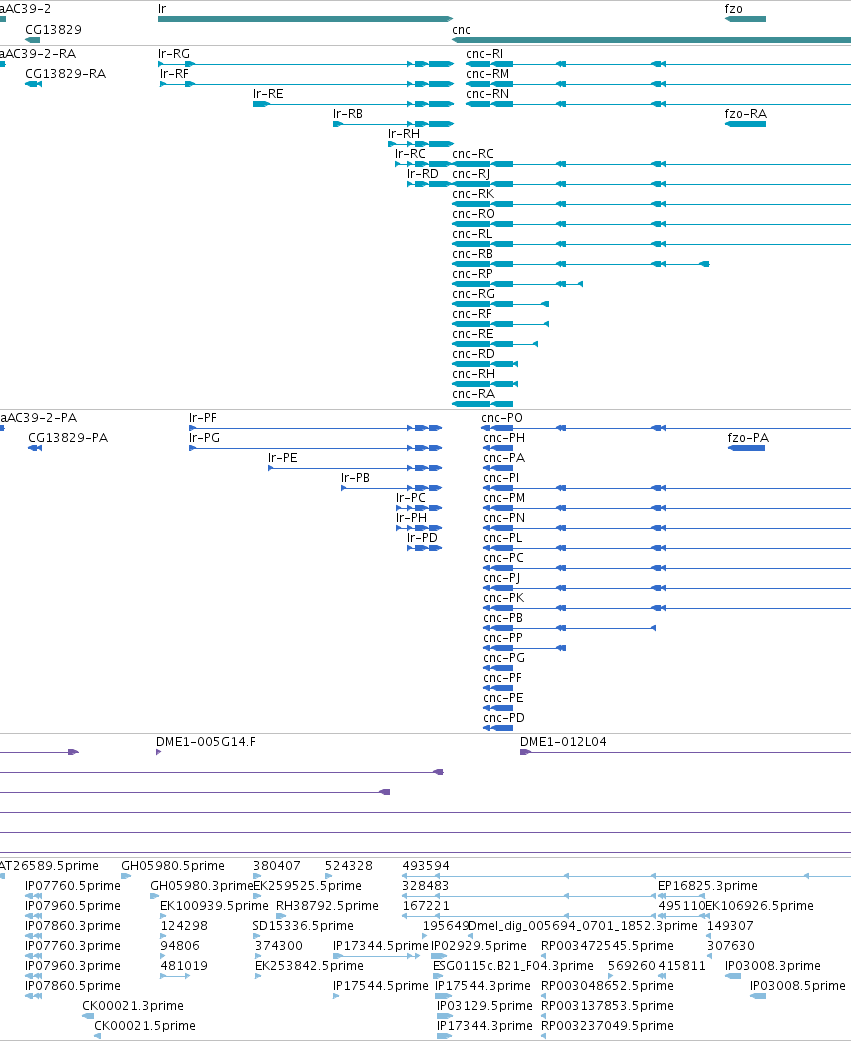Open transcript Ir-RH label

(404, 133)
